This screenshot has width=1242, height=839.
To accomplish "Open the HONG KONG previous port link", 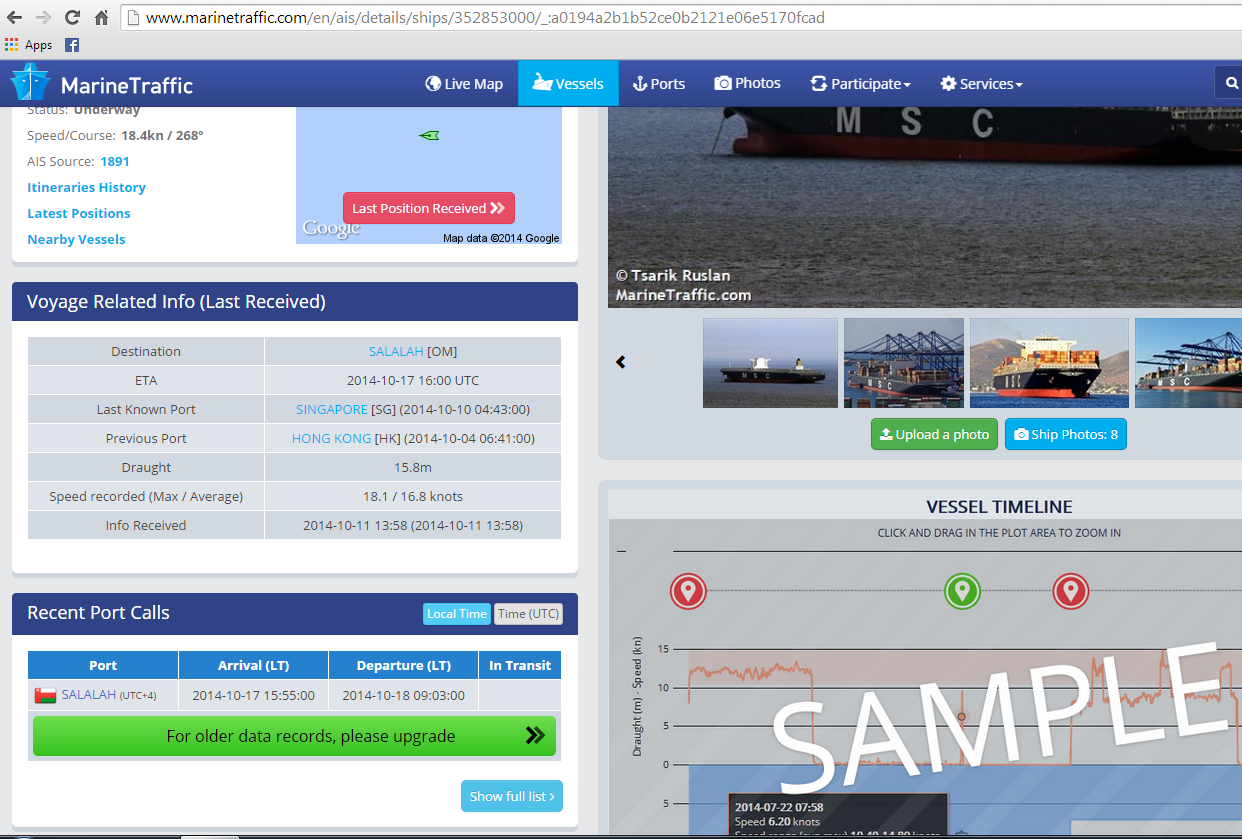I will (331, 438).
